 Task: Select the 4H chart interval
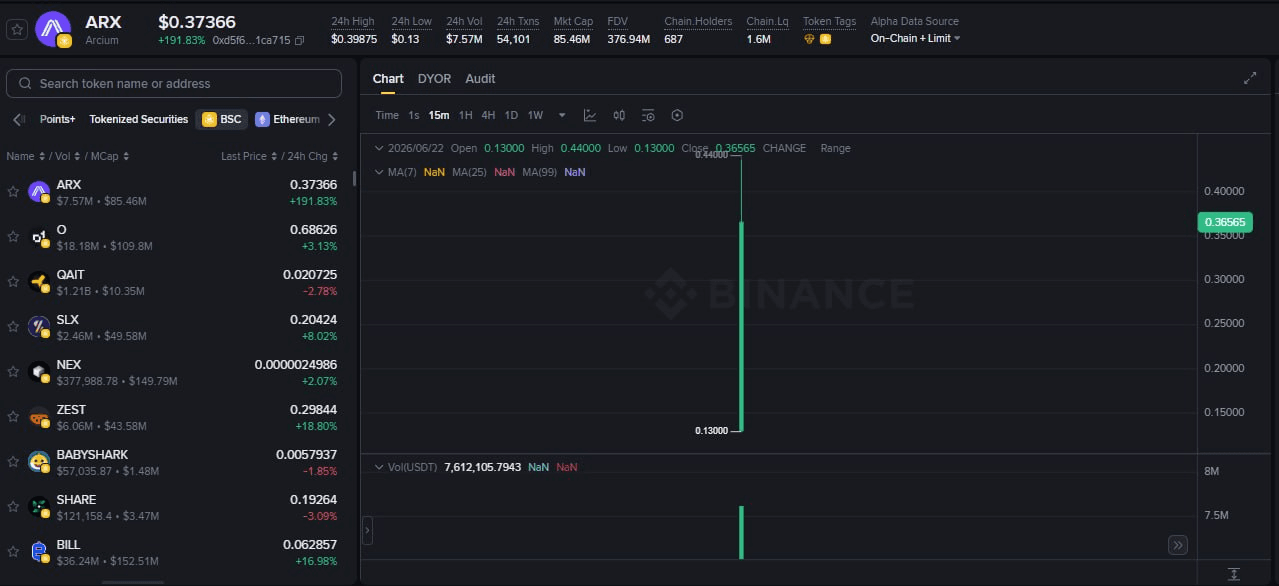[x=488, y=115]
